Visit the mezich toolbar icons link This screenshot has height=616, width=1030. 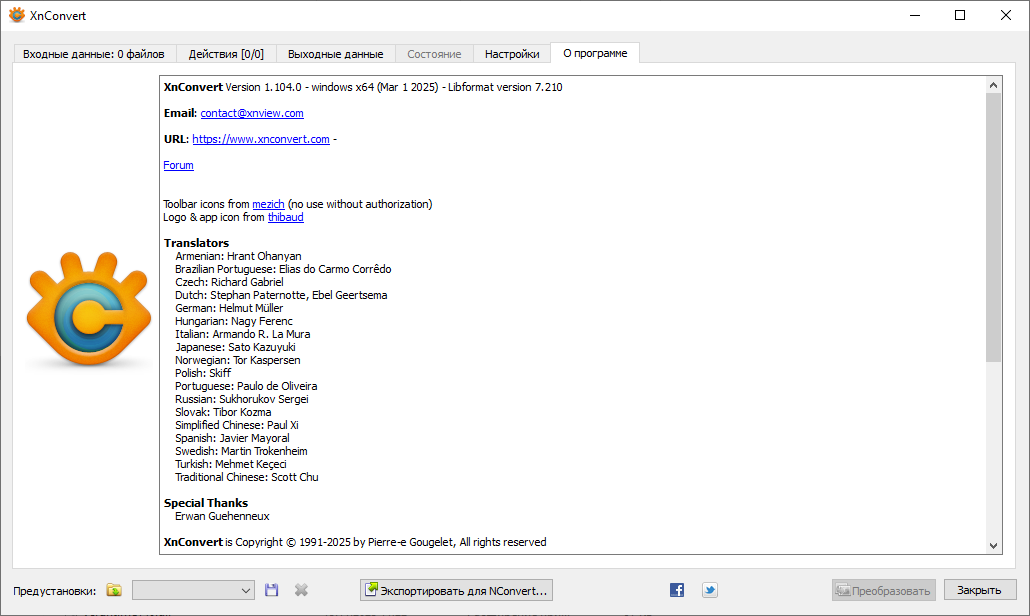(269, 204)
